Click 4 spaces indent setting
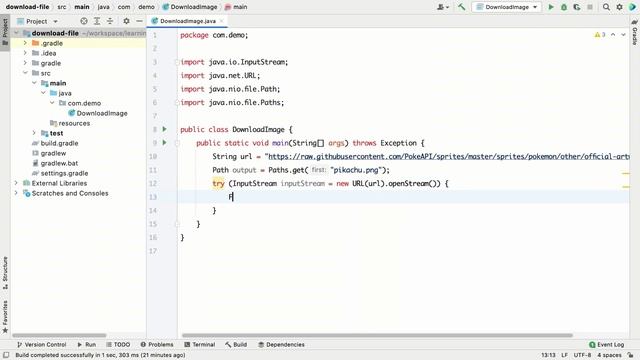This screenshot has width=640, height=360. tap(609, 355)
